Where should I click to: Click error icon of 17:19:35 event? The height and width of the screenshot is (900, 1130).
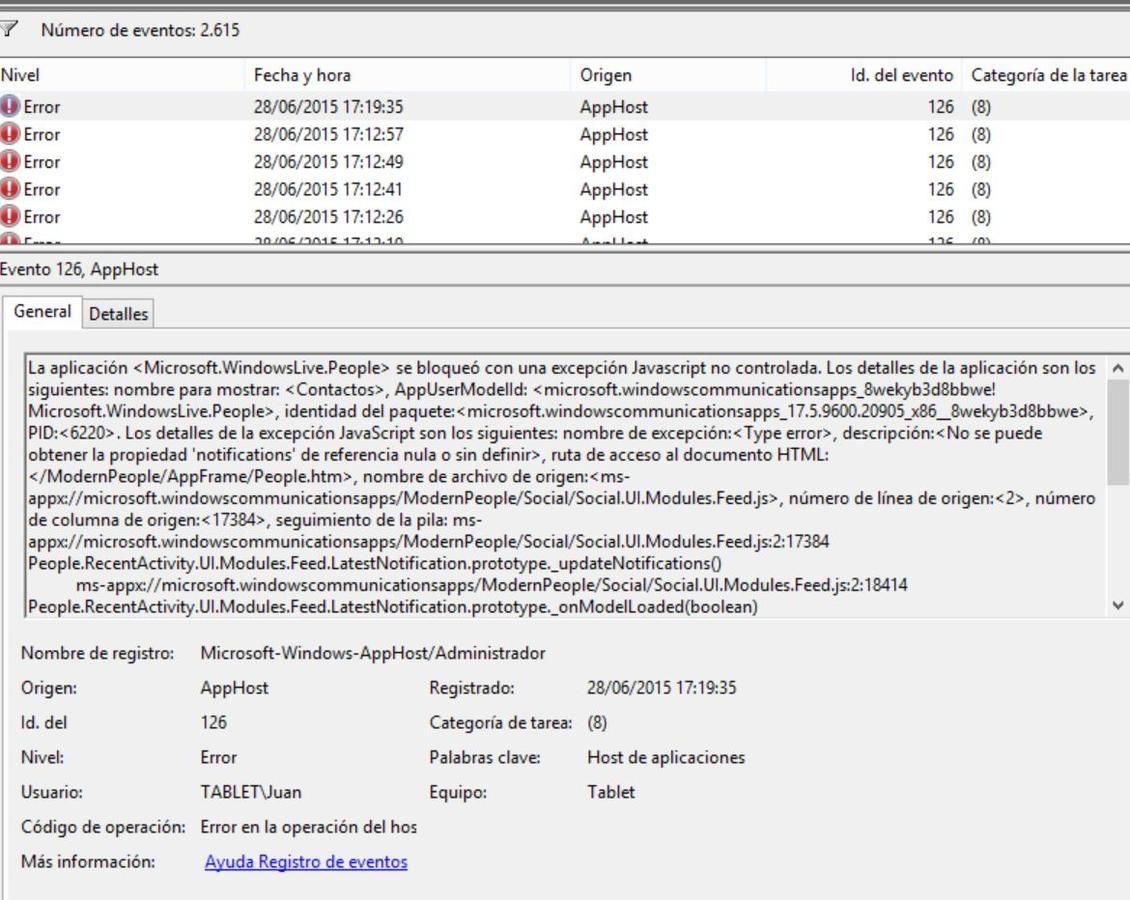[9, 107]
